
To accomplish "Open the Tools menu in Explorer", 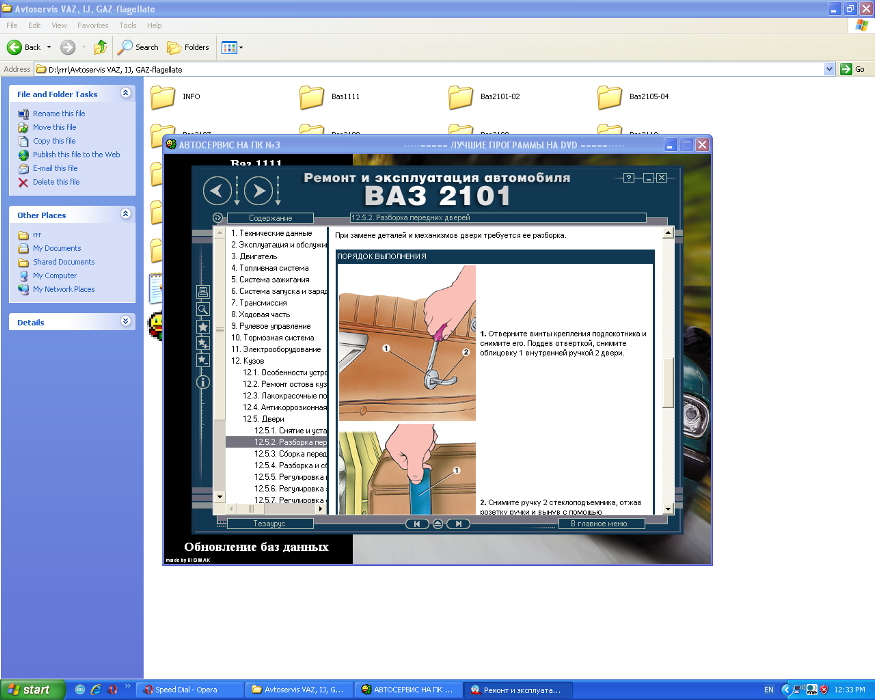I will [128, 25].
